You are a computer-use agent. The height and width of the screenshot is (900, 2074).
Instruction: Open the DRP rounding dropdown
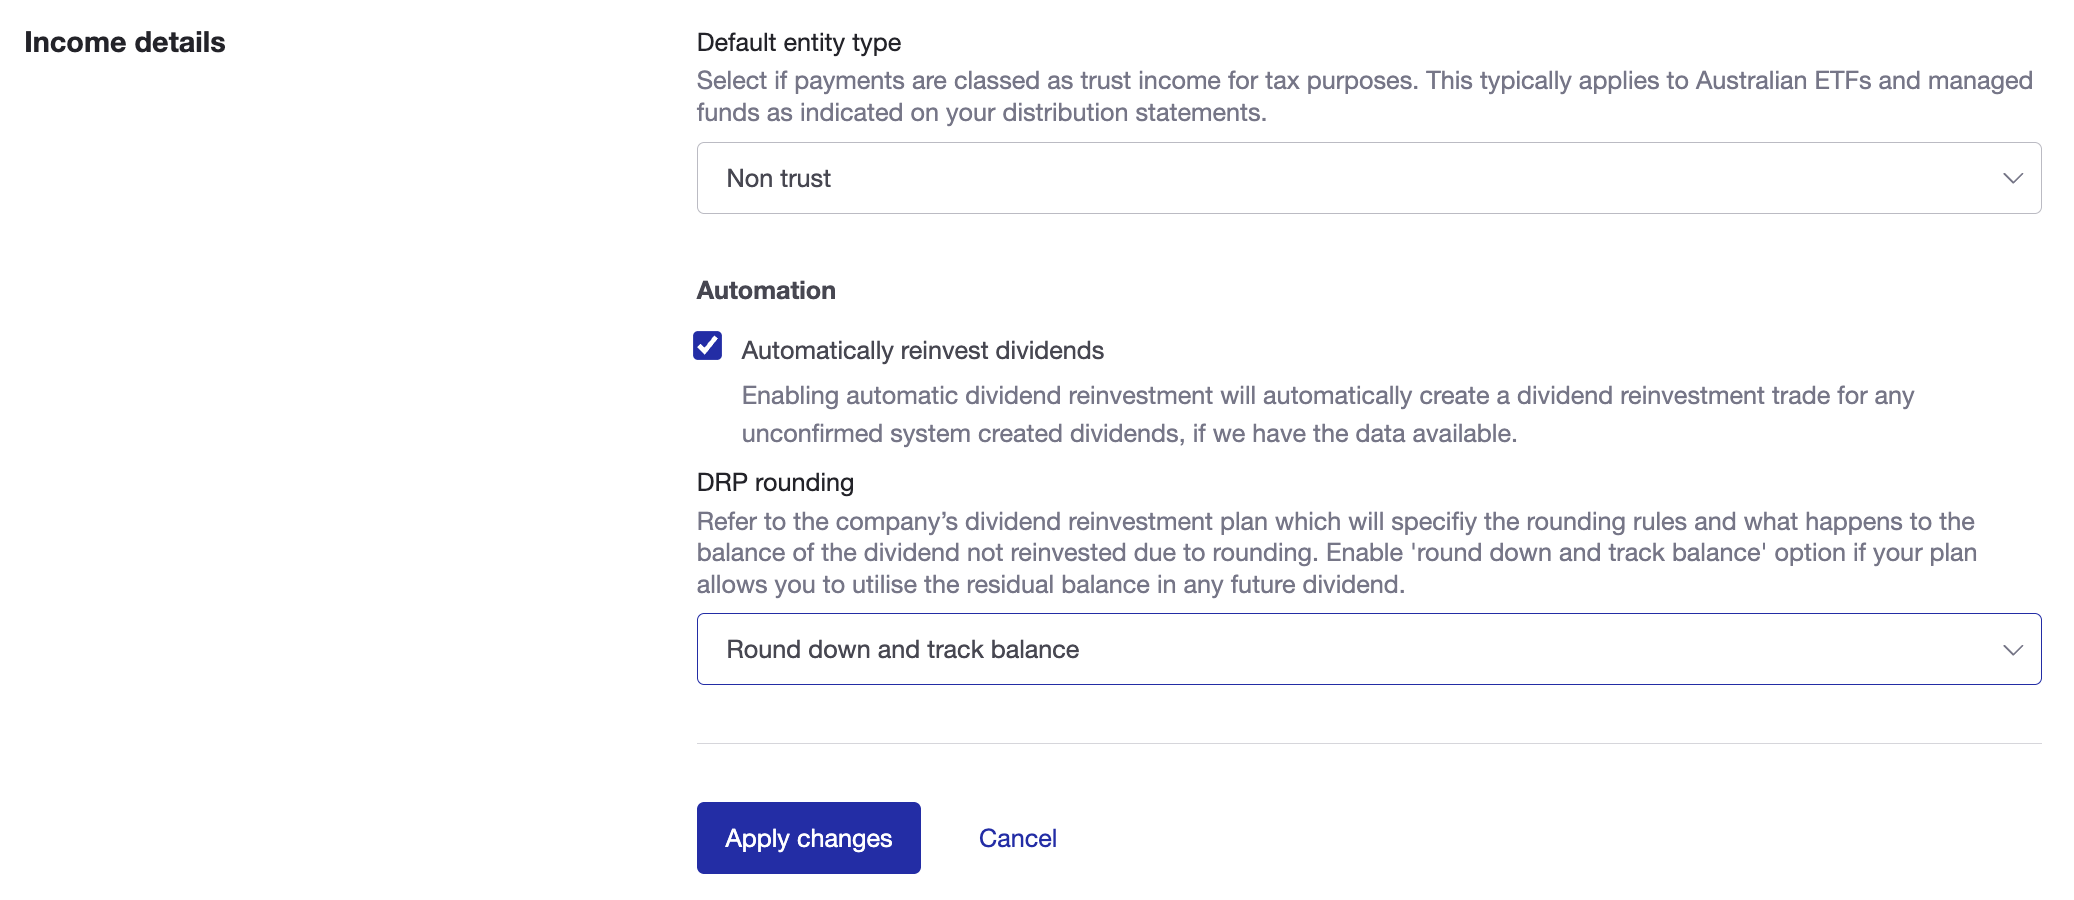pyautogui.click(x=1368, y=649)
